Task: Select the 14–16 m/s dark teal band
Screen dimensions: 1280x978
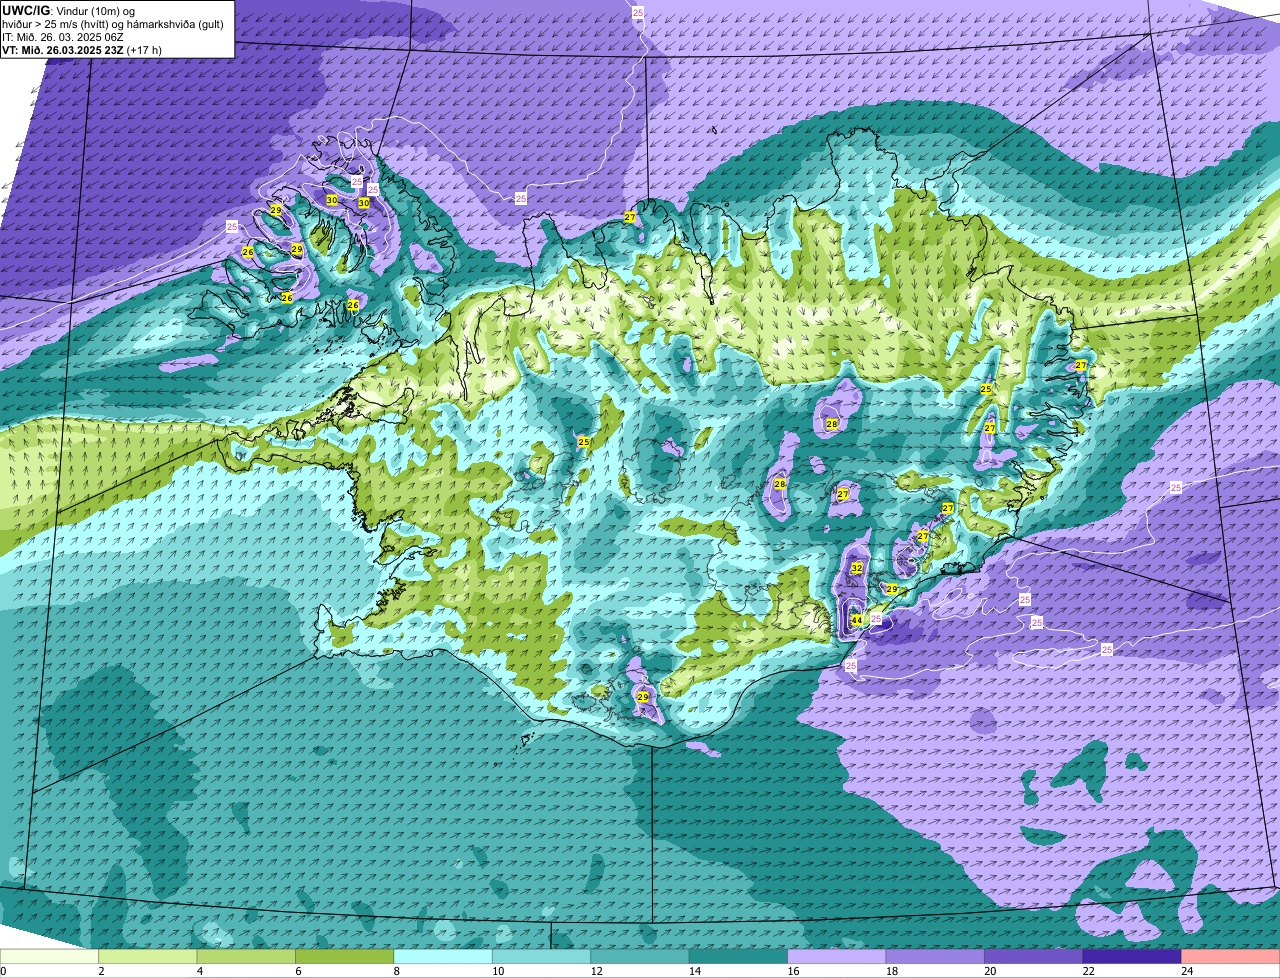Action: pos(739,956)
